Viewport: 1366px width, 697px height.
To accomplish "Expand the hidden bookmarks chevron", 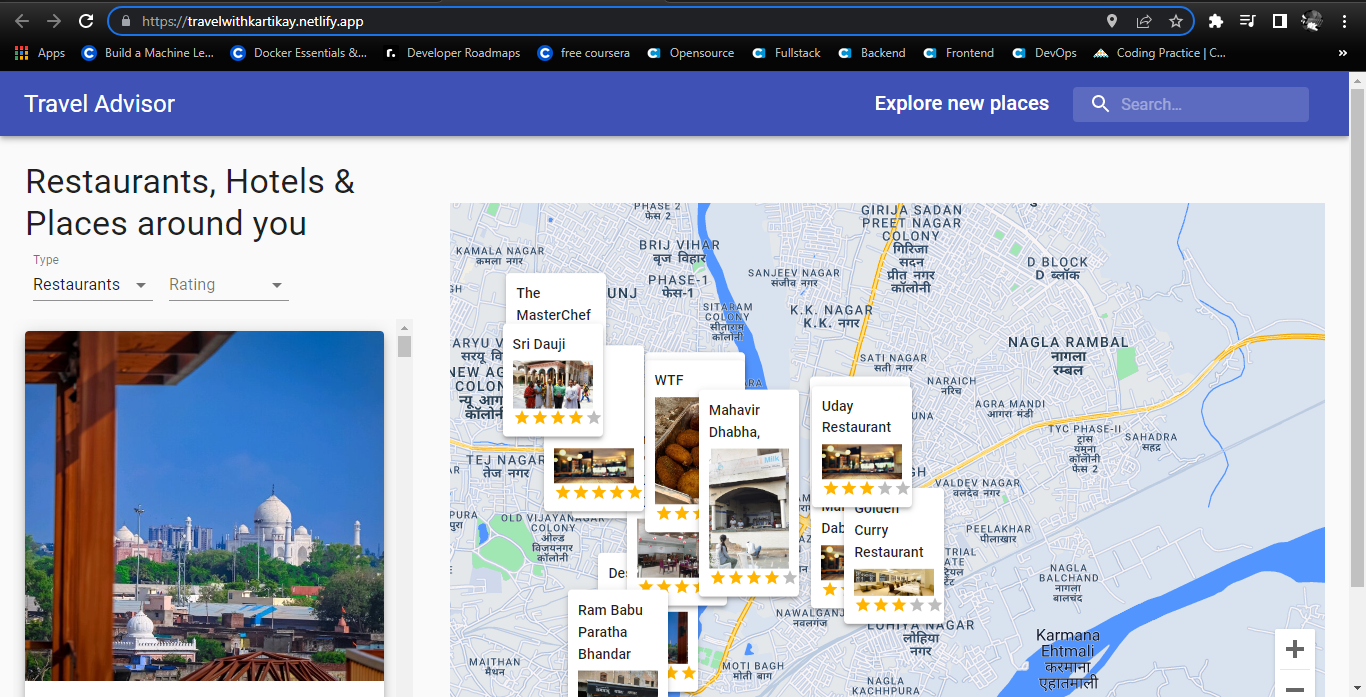I will (1343, 52).
